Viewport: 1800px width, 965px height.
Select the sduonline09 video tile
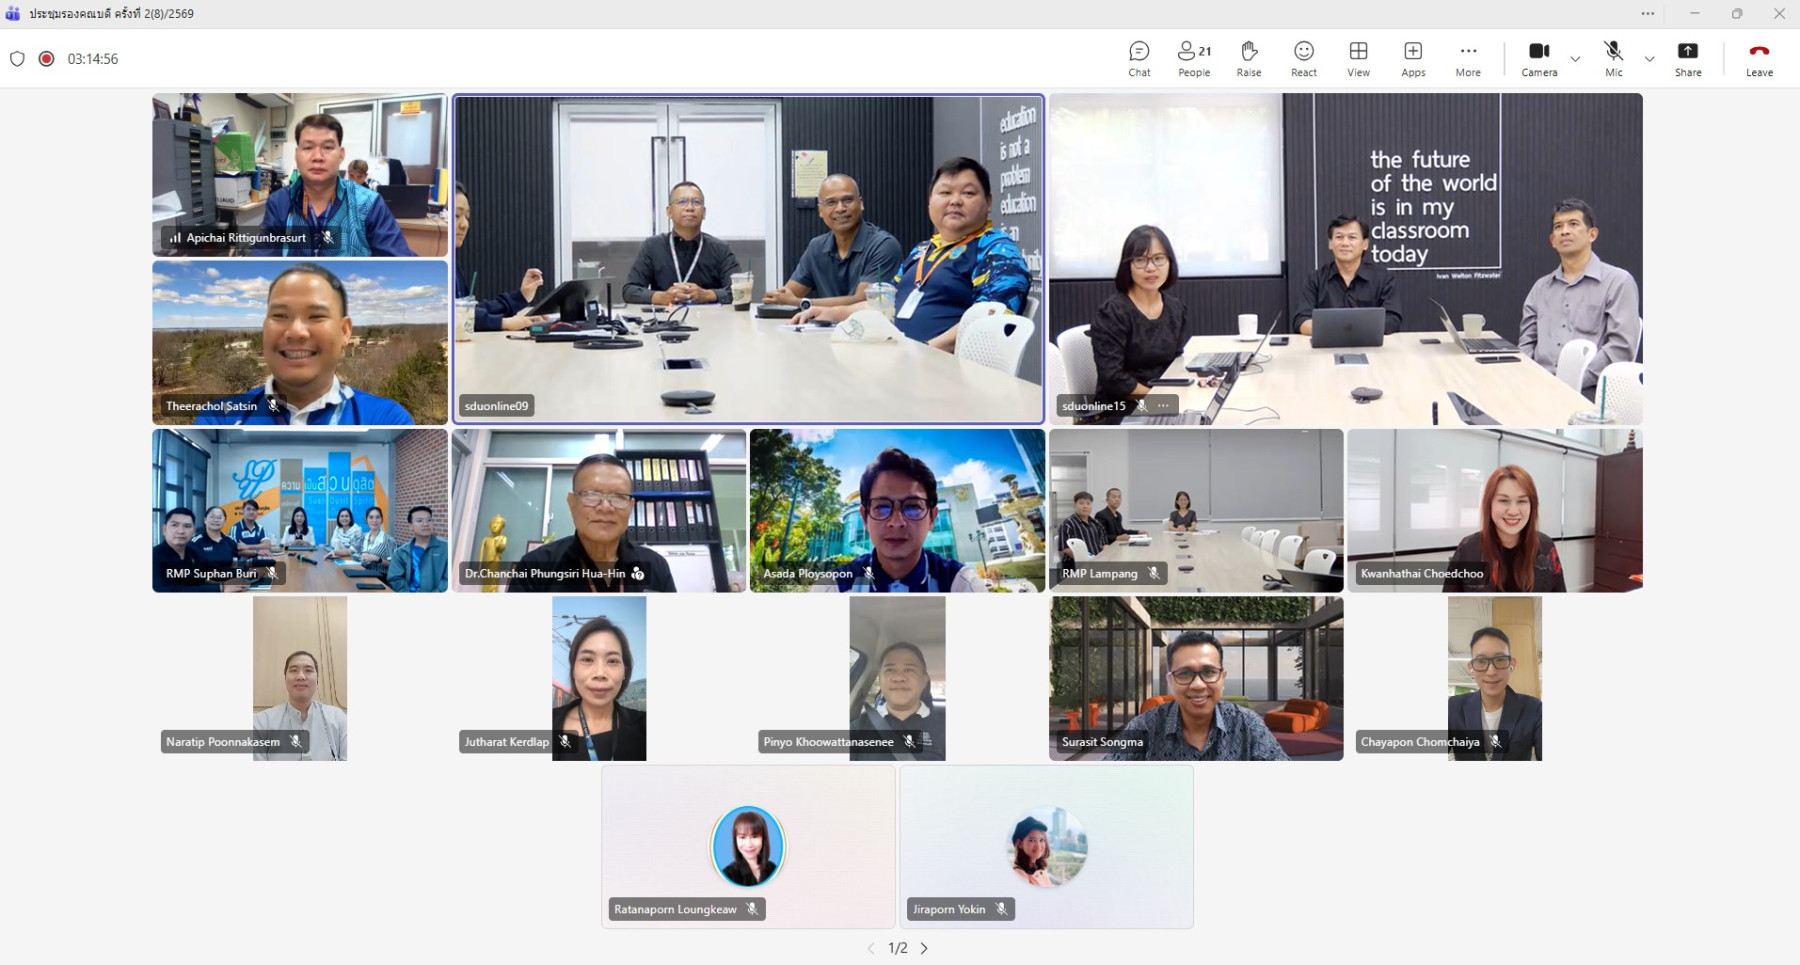pos(748,259)
